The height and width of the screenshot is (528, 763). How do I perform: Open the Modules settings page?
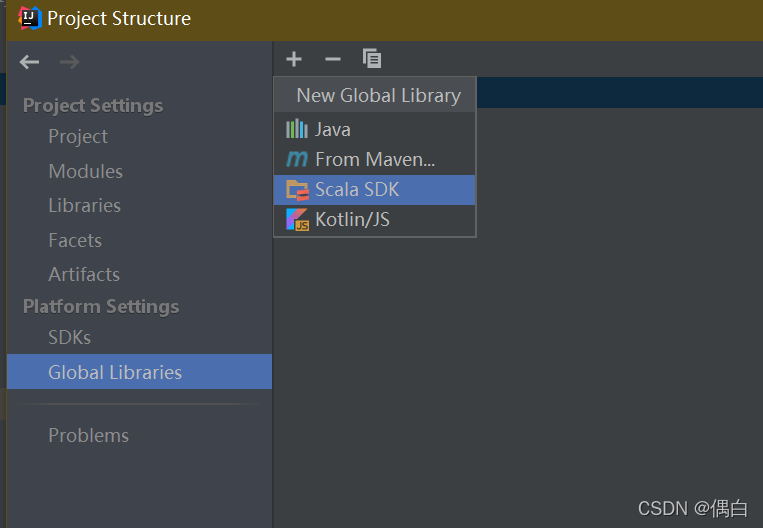click(86, 171)
